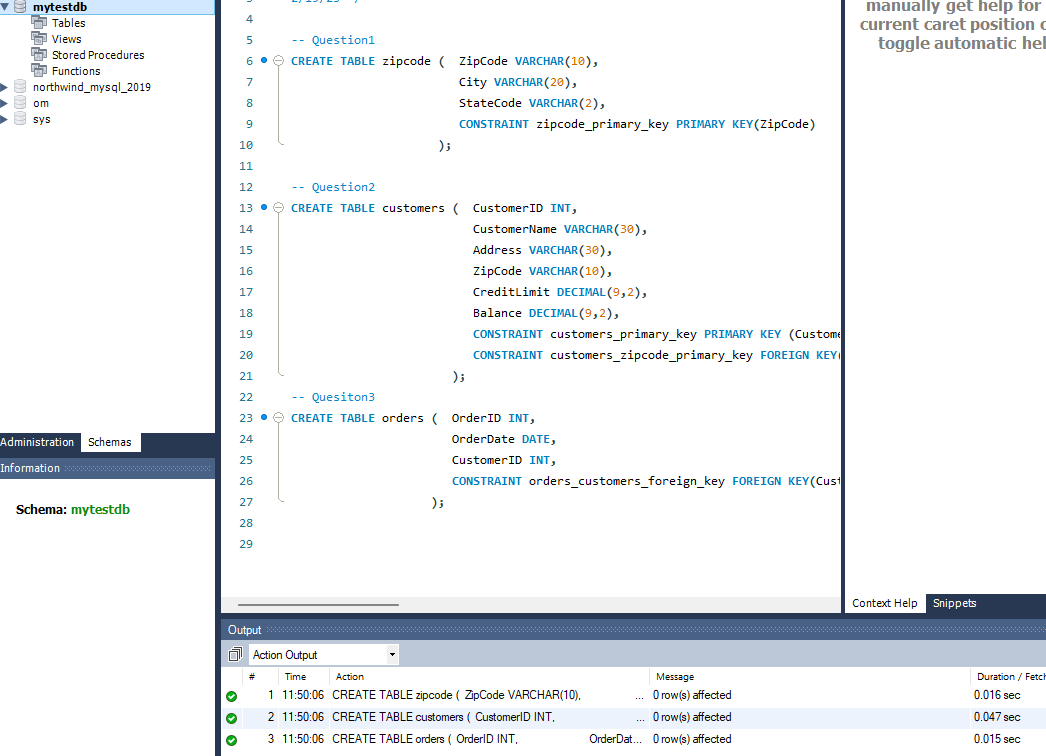Image resolution: width=1046 pixels, height=756 pixels.
Task: Click the Message column header
Action: (x=674, y=677)
